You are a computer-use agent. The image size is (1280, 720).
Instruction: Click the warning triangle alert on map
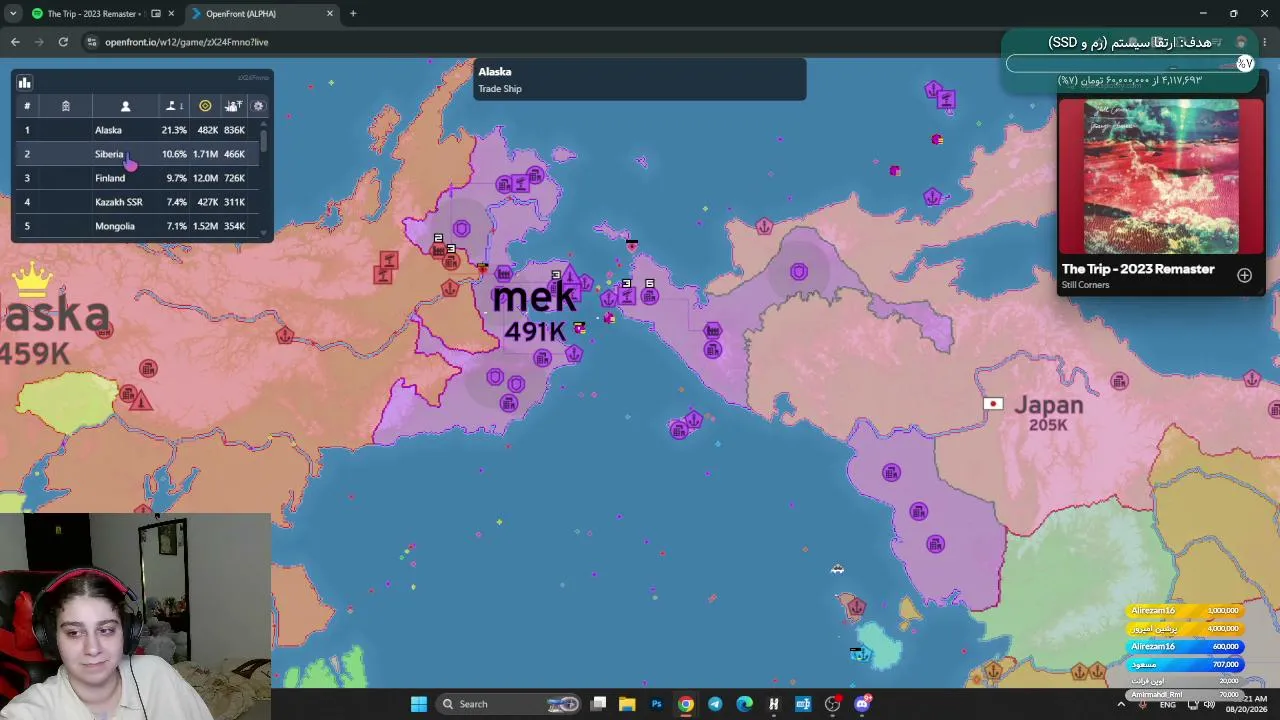point(141,402)
